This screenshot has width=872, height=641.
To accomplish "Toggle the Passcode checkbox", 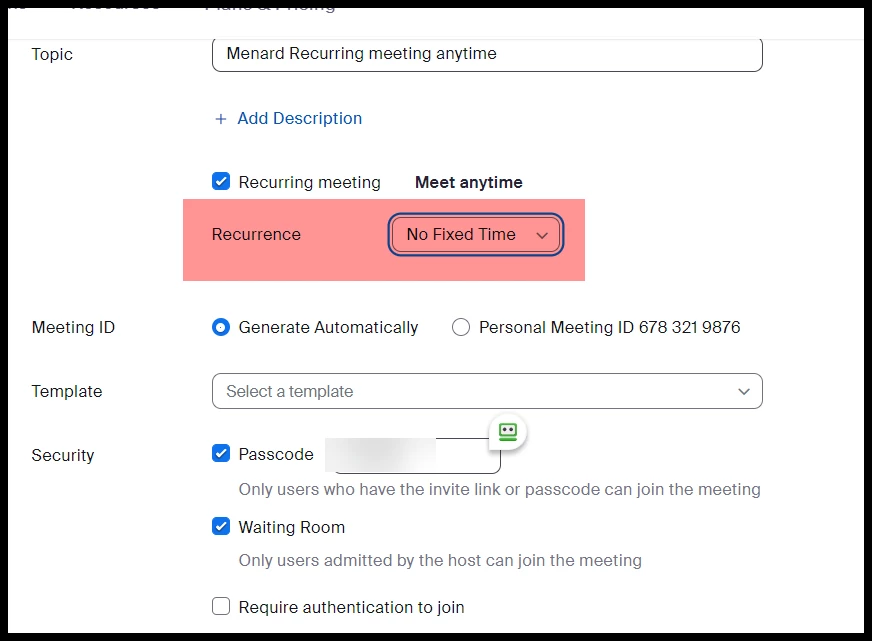I will coord(221,454).
